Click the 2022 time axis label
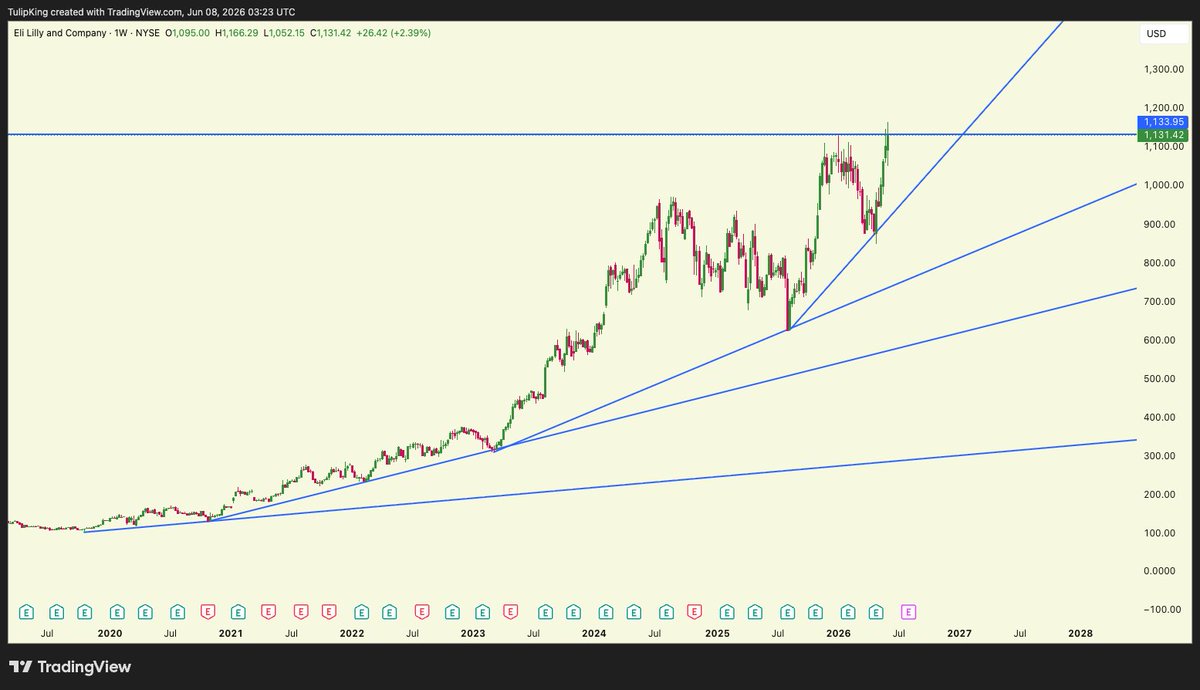Screen dimensions: 1200x690 pos(352,633)
